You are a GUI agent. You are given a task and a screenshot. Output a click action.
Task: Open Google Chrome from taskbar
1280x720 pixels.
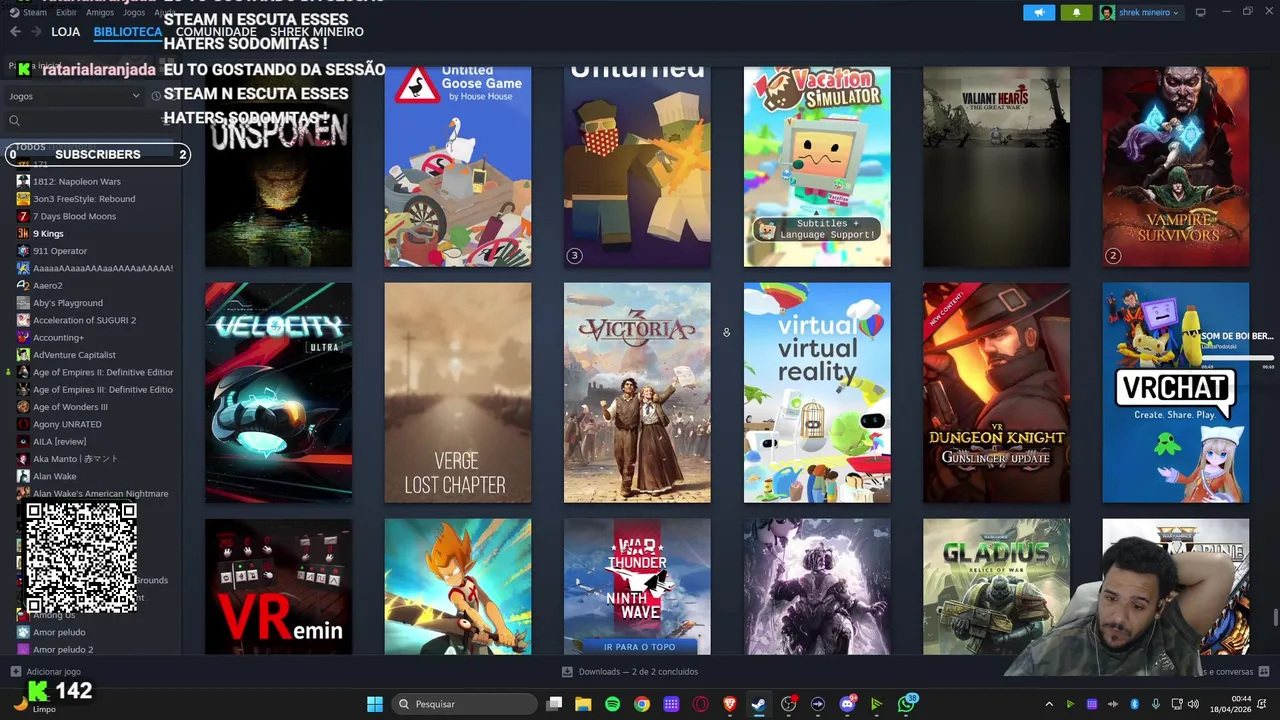[642, 704]
